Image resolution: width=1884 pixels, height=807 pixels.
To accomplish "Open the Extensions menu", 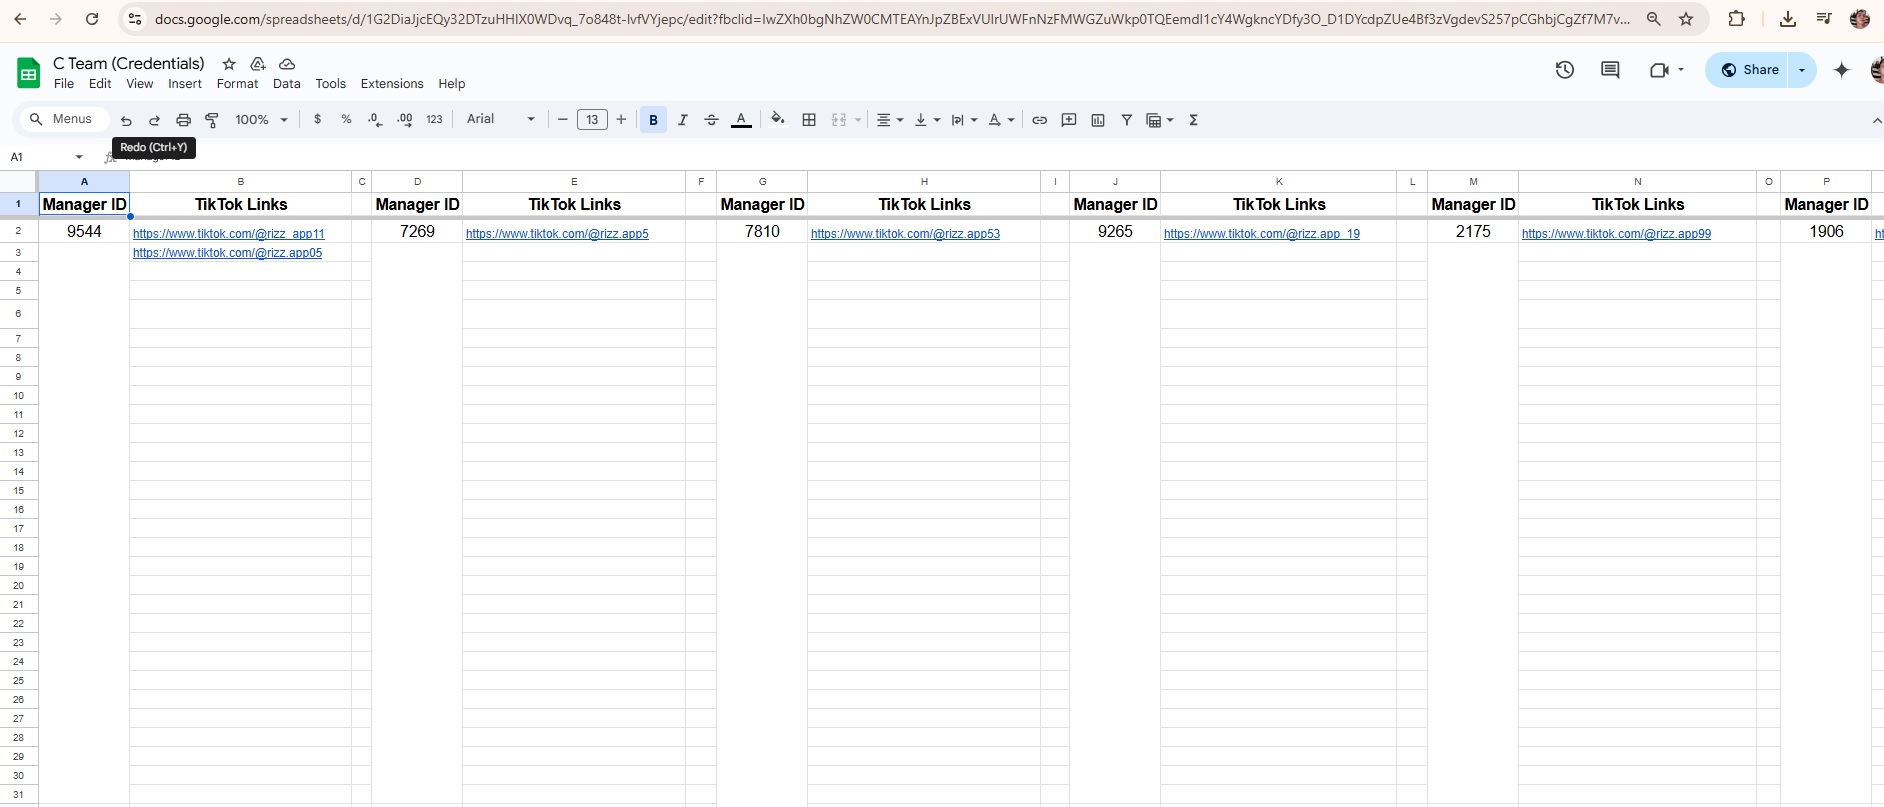I will point(391,84).
